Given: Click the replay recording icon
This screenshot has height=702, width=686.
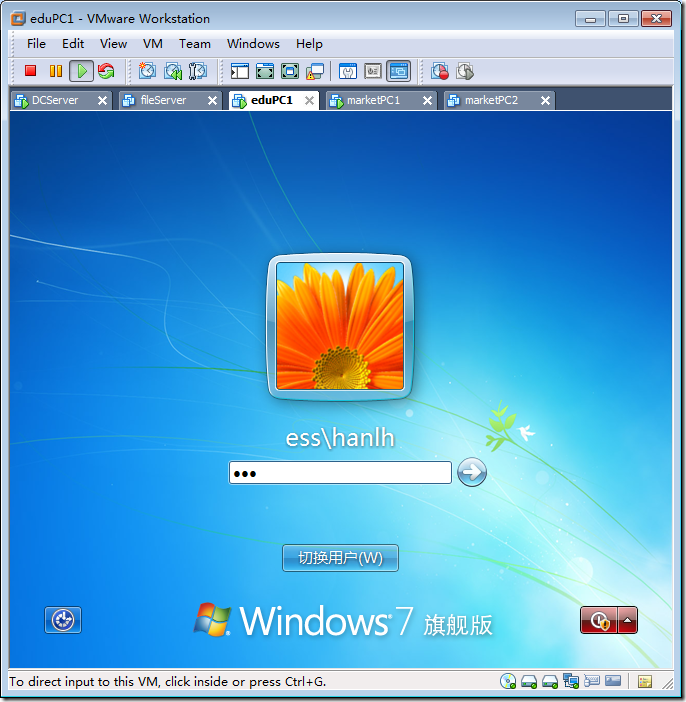Looking at the screenshot, I should 465,71.
